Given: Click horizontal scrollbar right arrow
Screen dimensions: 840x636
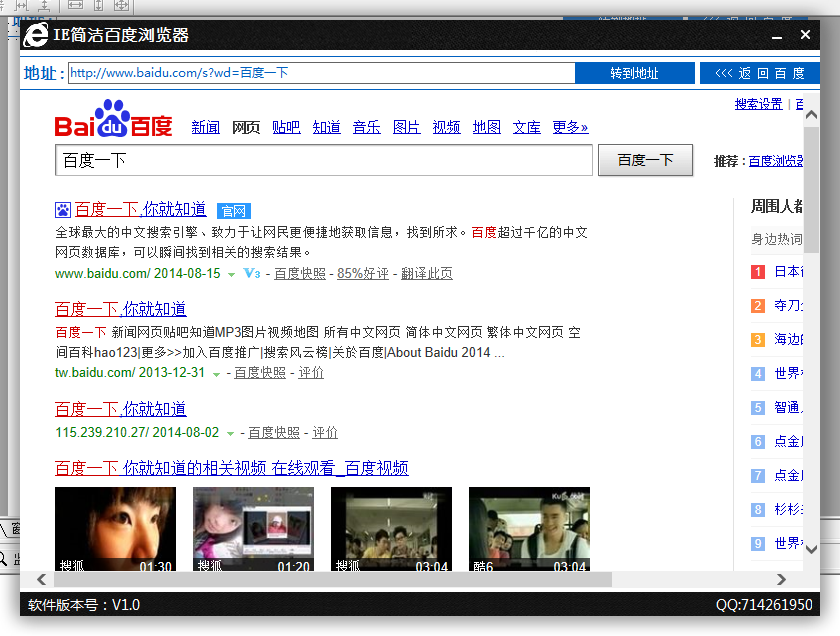Looking at the screenshot, I should point(781,579).
